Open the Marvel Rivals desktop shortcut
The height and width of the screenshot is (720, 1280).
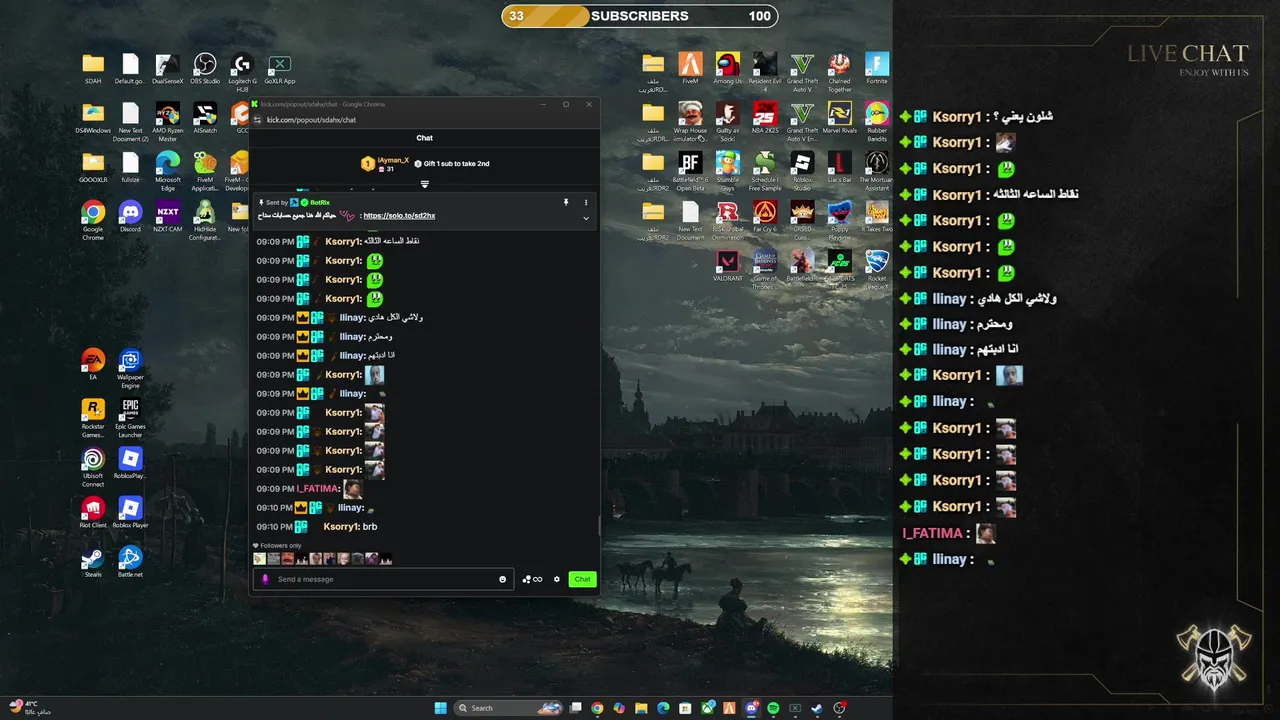(840, 118)
